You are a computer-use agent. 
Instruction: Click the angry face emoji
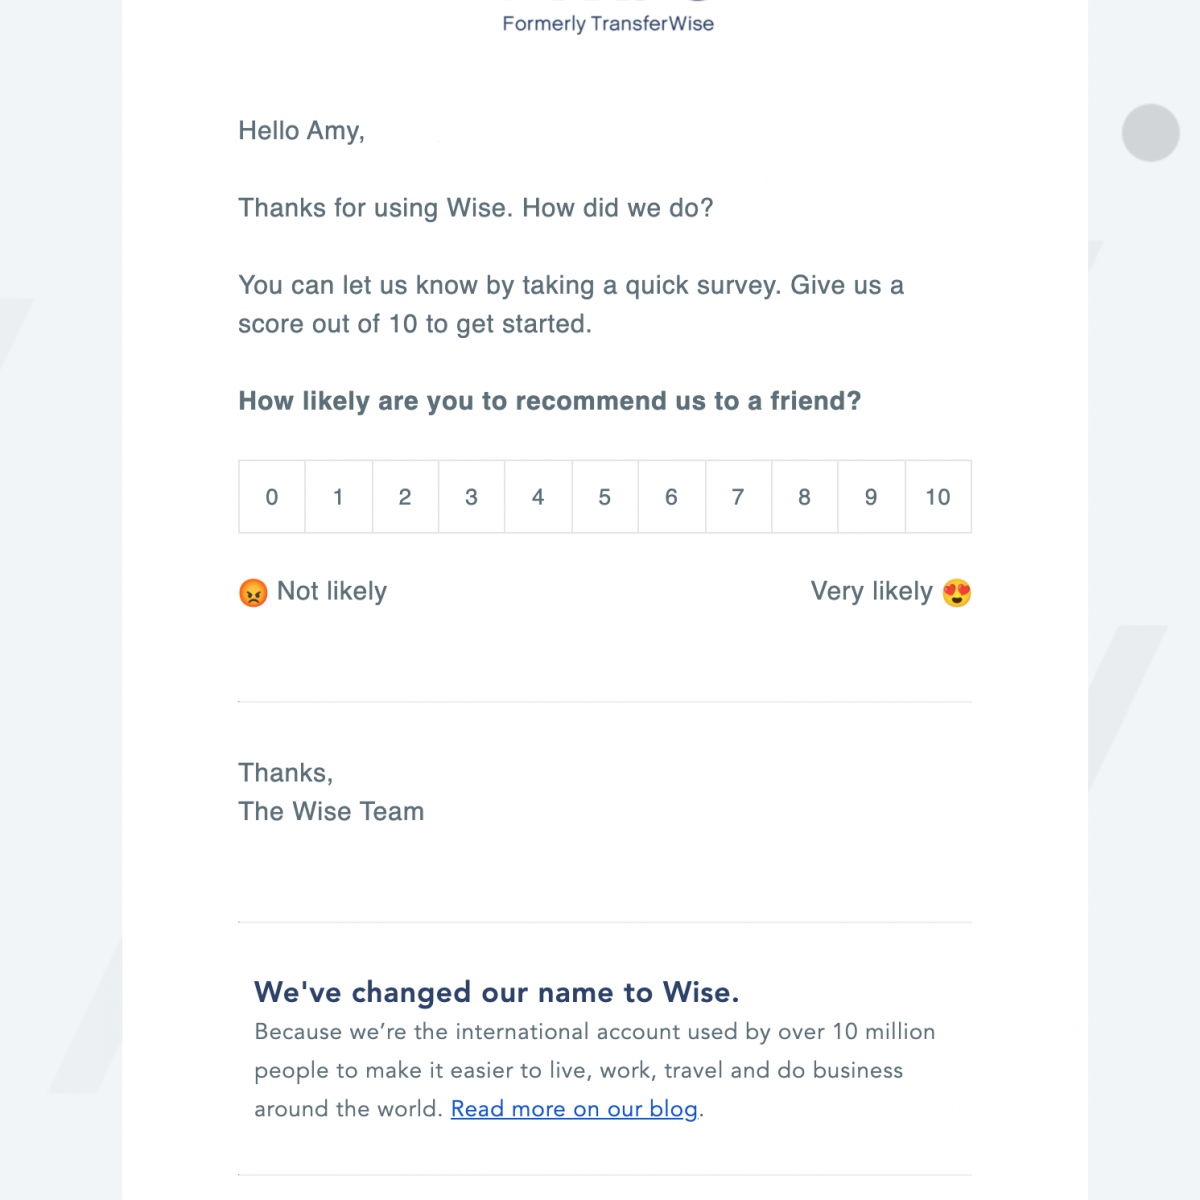(253, 593)
